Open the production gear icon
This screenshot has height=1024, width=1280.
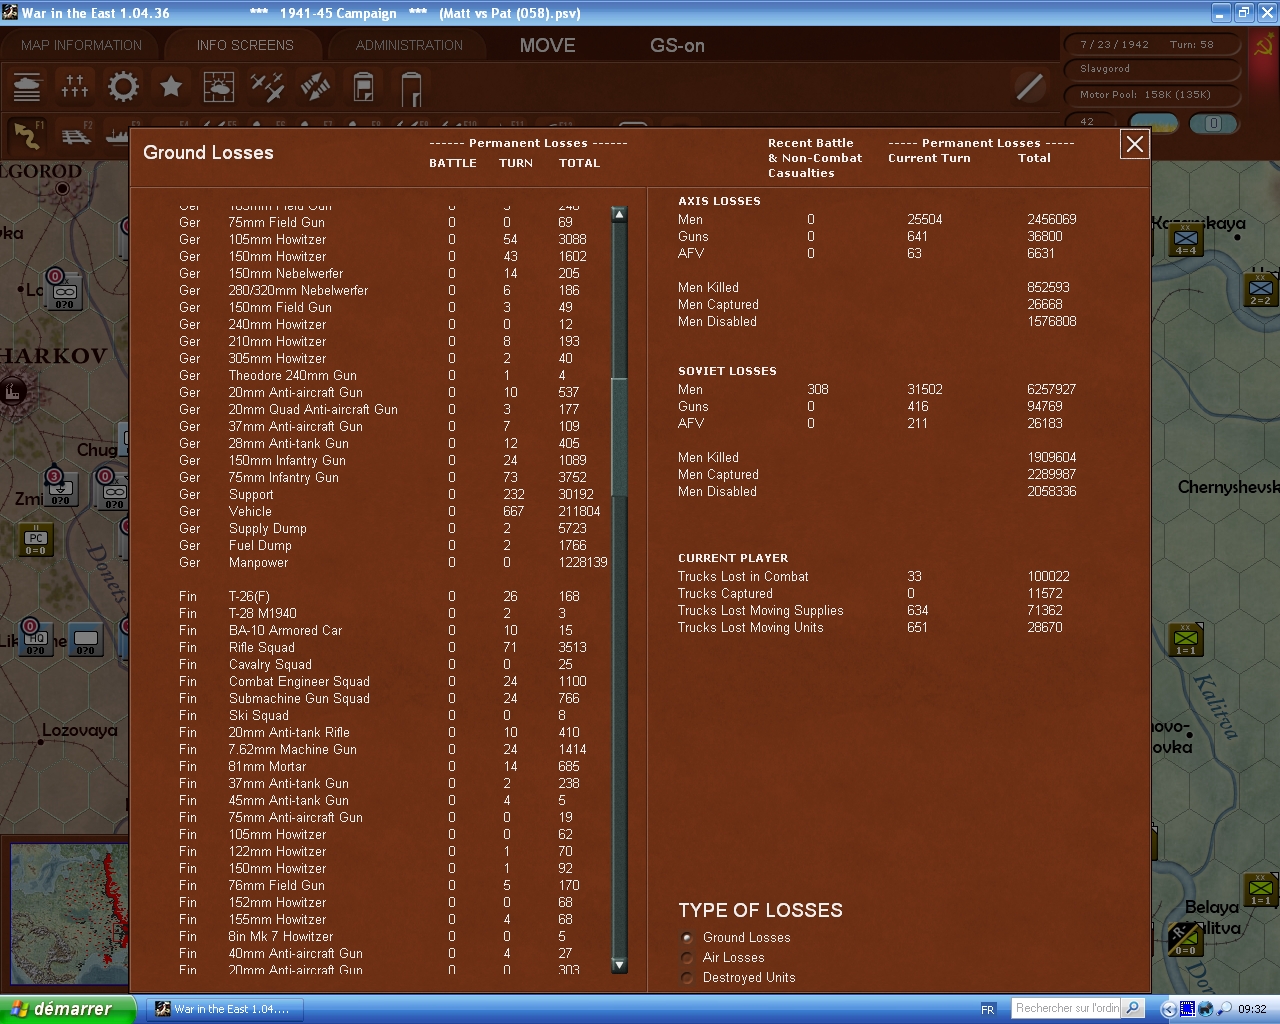pyautogui.click(x=123, y=87)
